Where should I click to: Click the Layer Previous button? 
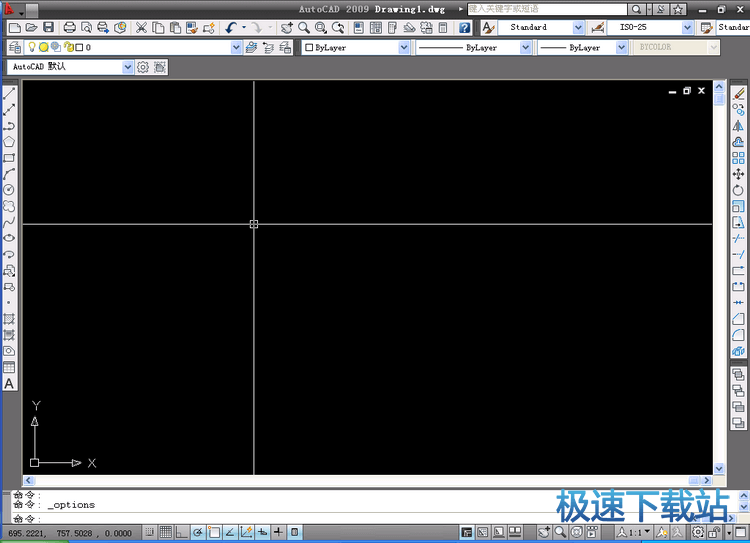[x=268, y=47]
